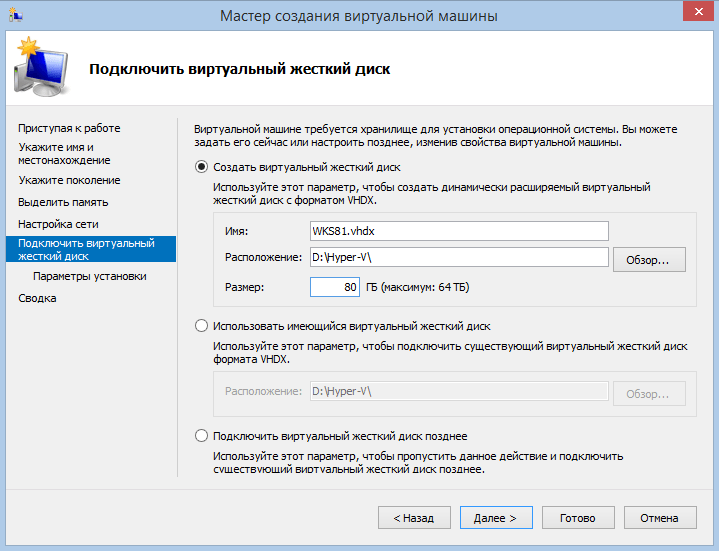Go to 'Настройка сети' step
Viewport: 719px width, 551px height.
(58, 224)
